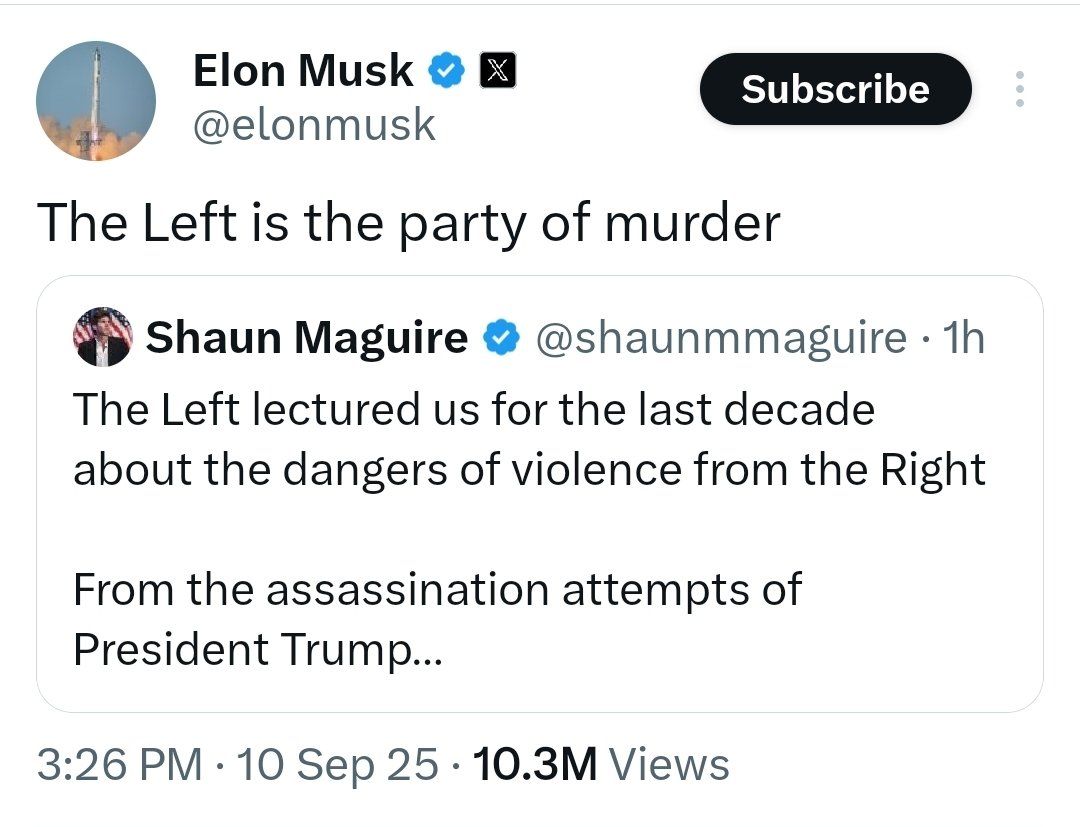The width and height of the screenshot is (1080, 827).
Task: Open the @elonmusk handle link
Action: [314, 125]
